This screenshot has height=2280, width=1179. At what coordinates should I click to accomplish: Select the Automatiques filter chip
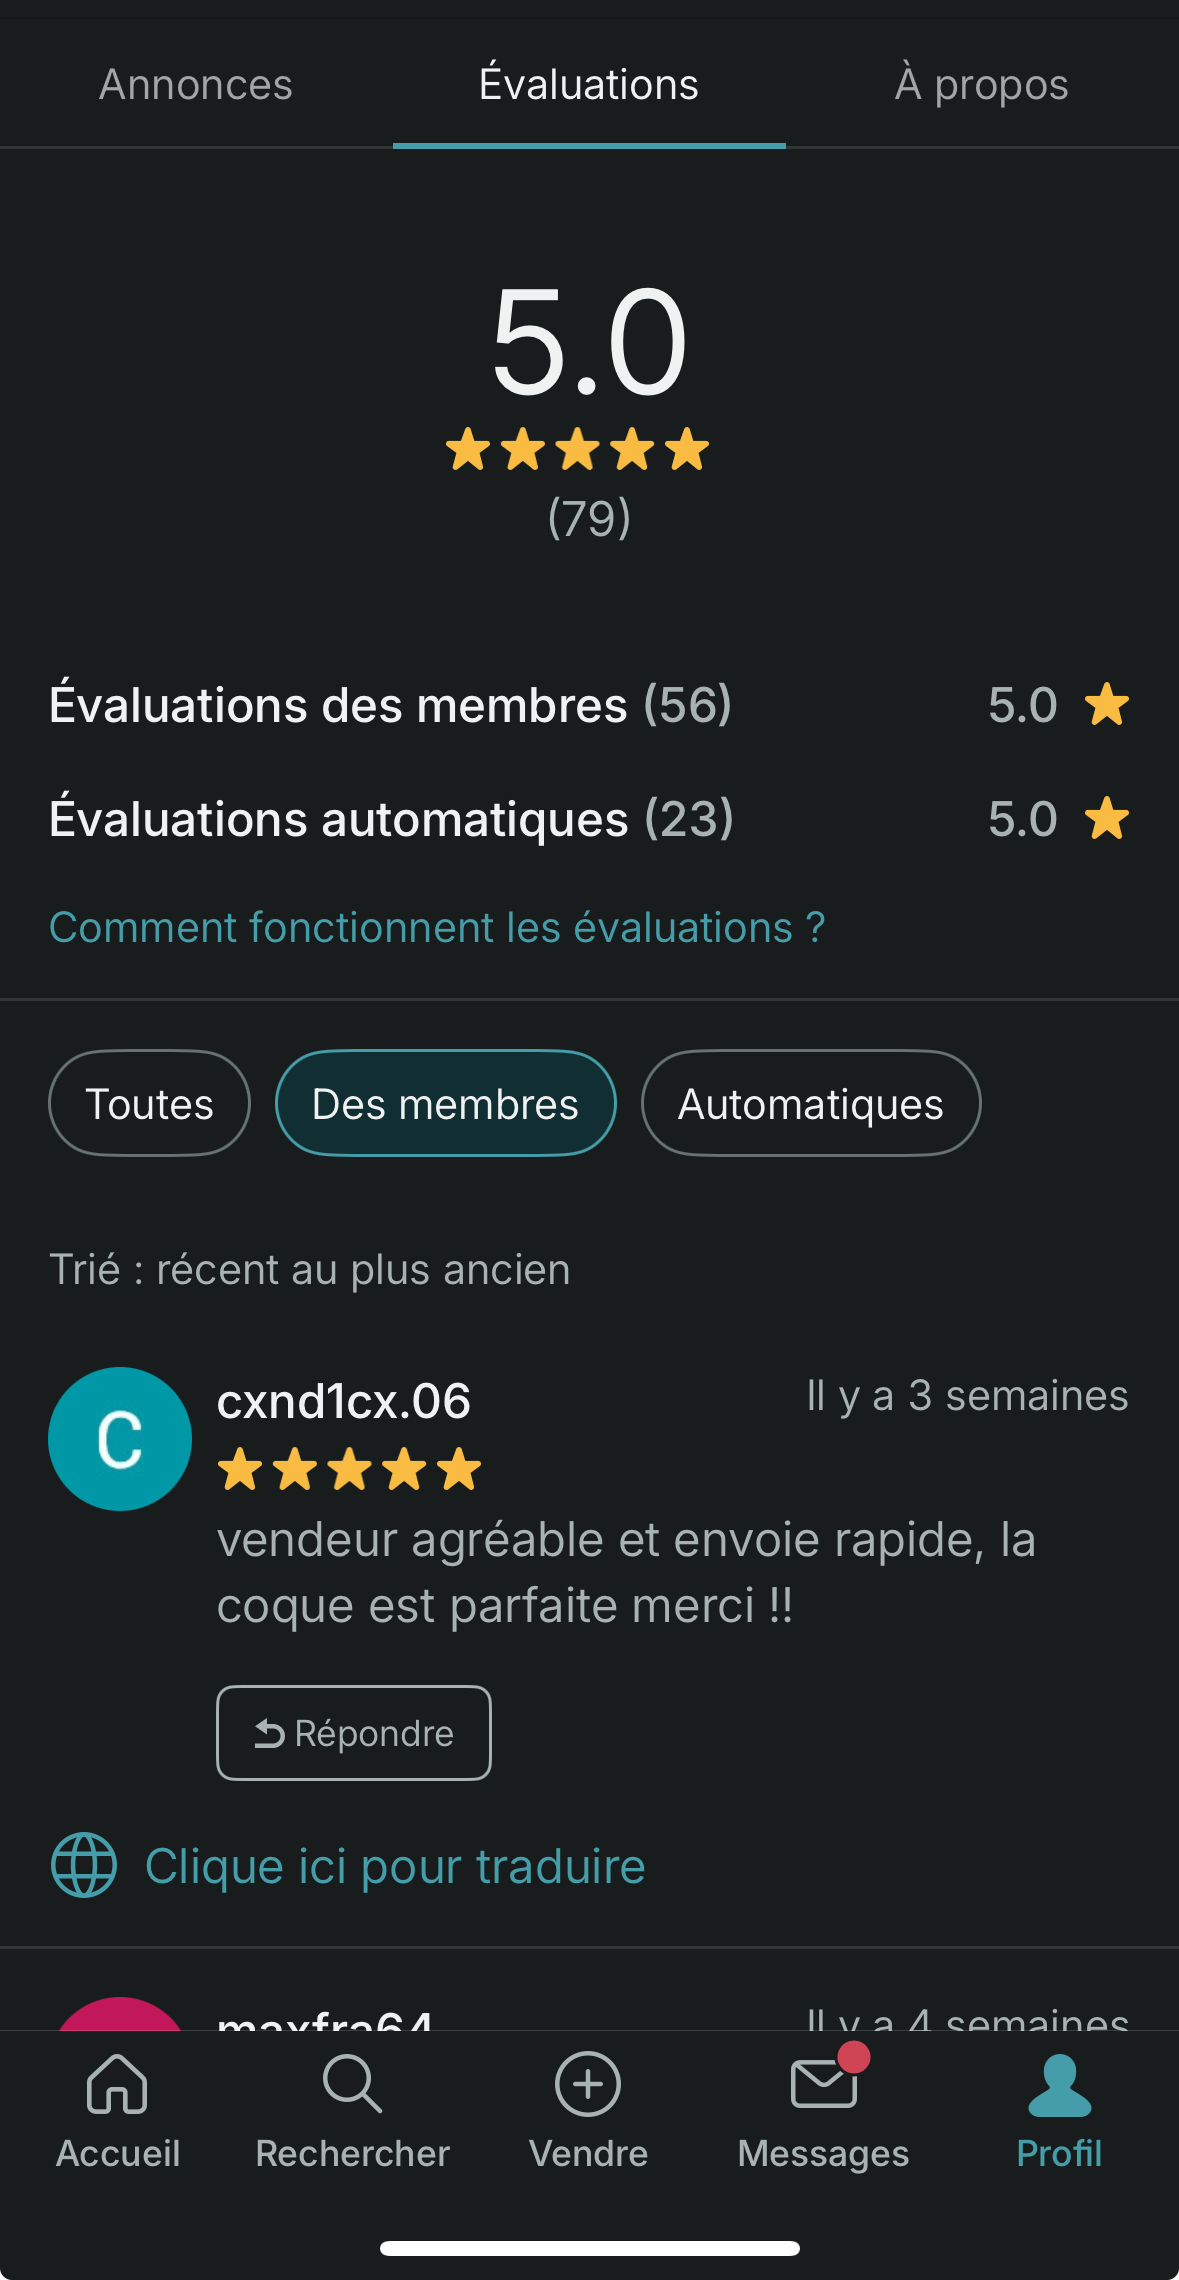pos(810,1104)
